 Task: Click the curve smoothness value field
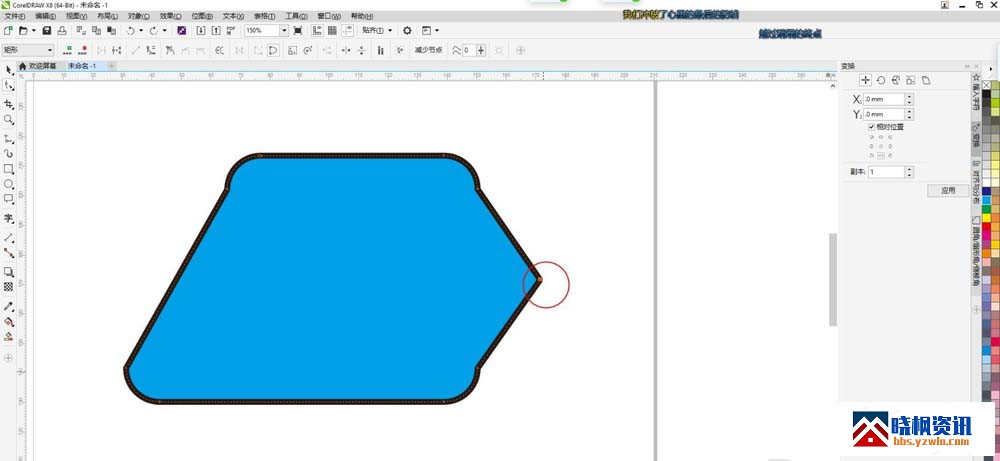(468, 50)
